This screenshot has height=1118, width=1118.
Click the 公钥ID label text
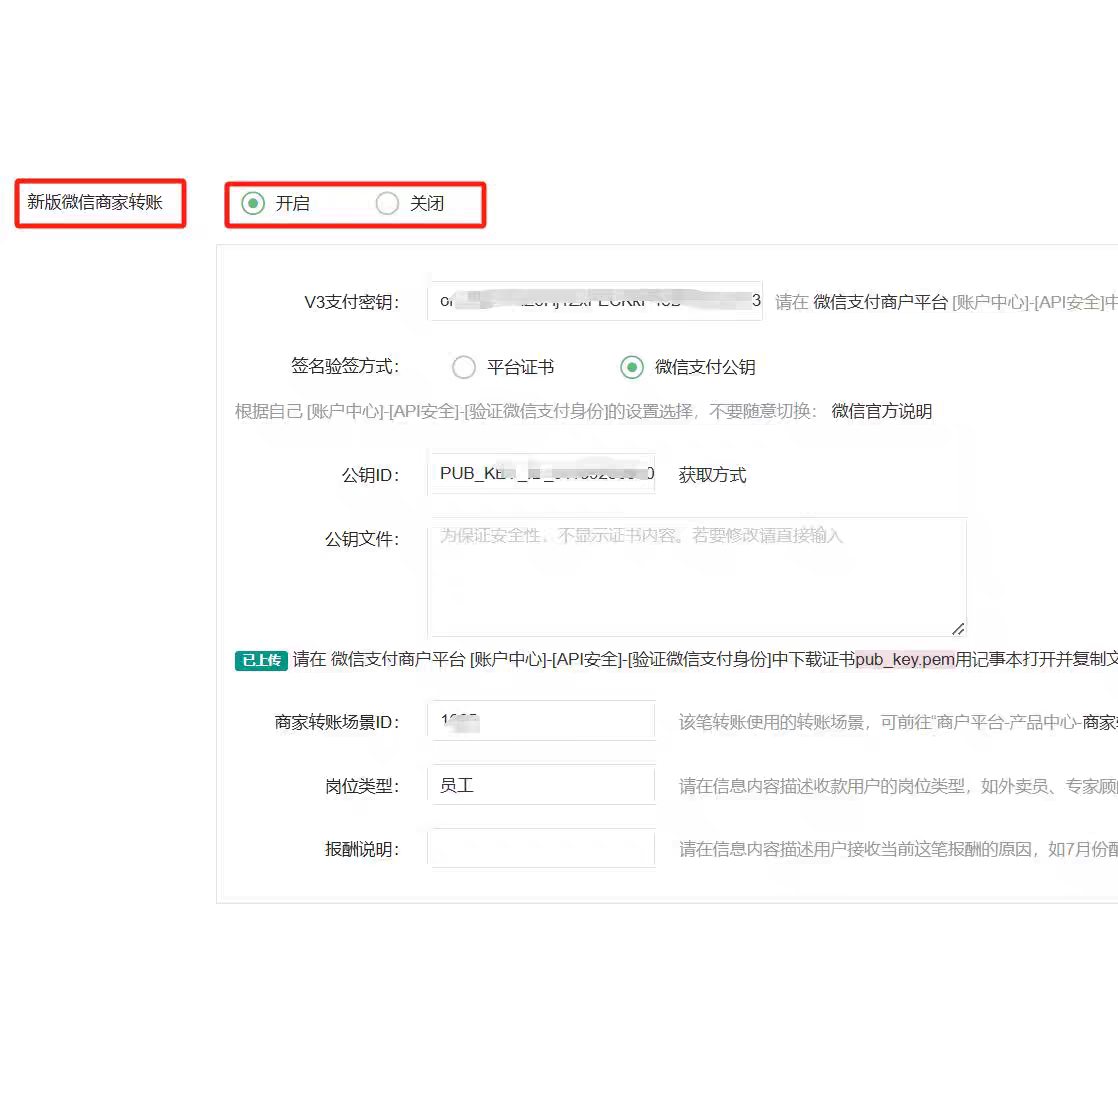[371, 475]
